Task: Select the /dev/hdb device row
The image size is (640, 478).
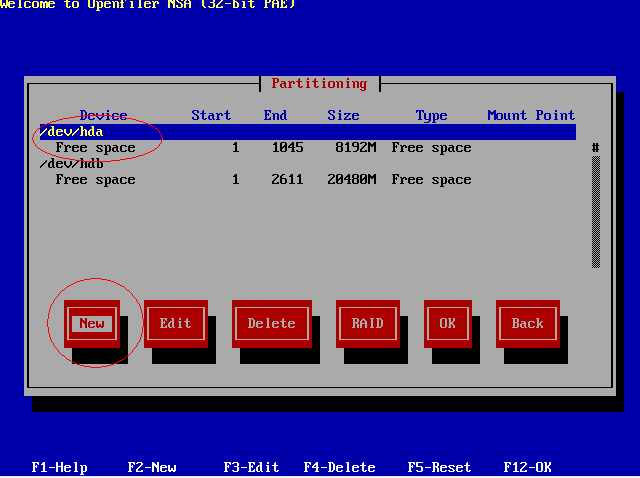Action: point(308,164)
